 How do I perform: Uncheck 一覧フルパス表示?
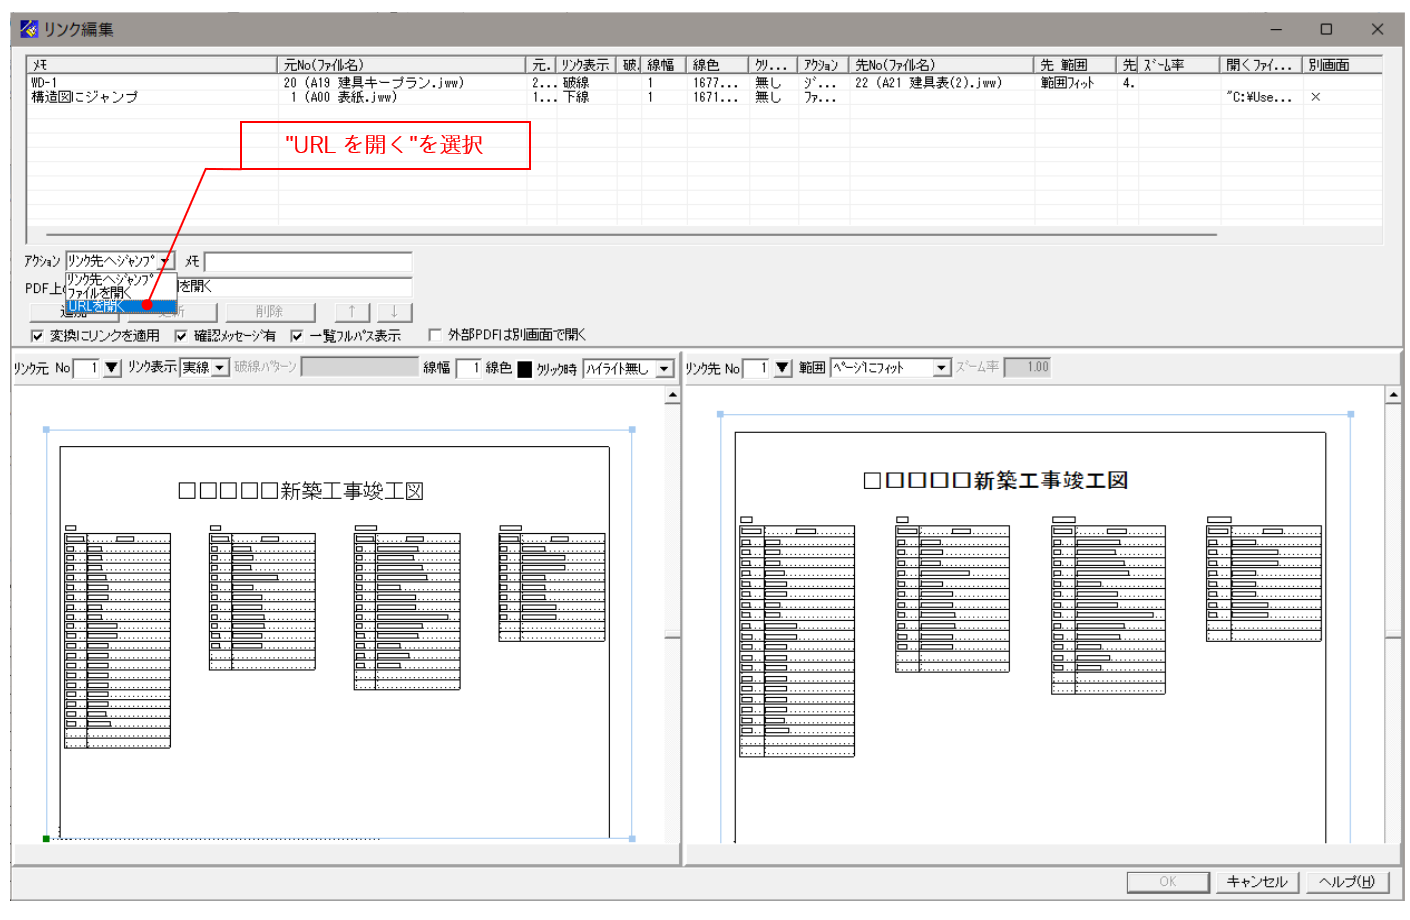click(296, 337)
